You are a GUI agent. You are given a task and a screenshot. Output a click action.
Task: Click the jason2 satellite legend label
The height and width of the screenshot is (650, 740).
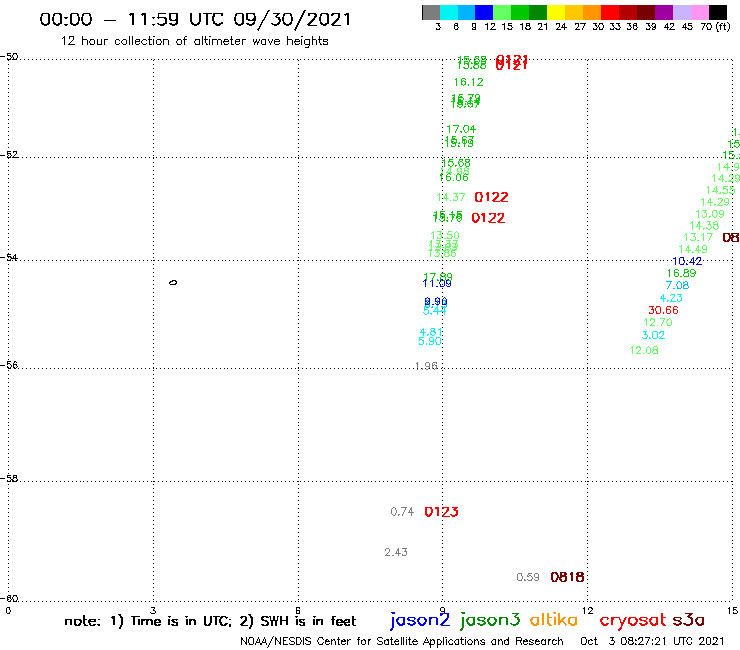point(420,621)
